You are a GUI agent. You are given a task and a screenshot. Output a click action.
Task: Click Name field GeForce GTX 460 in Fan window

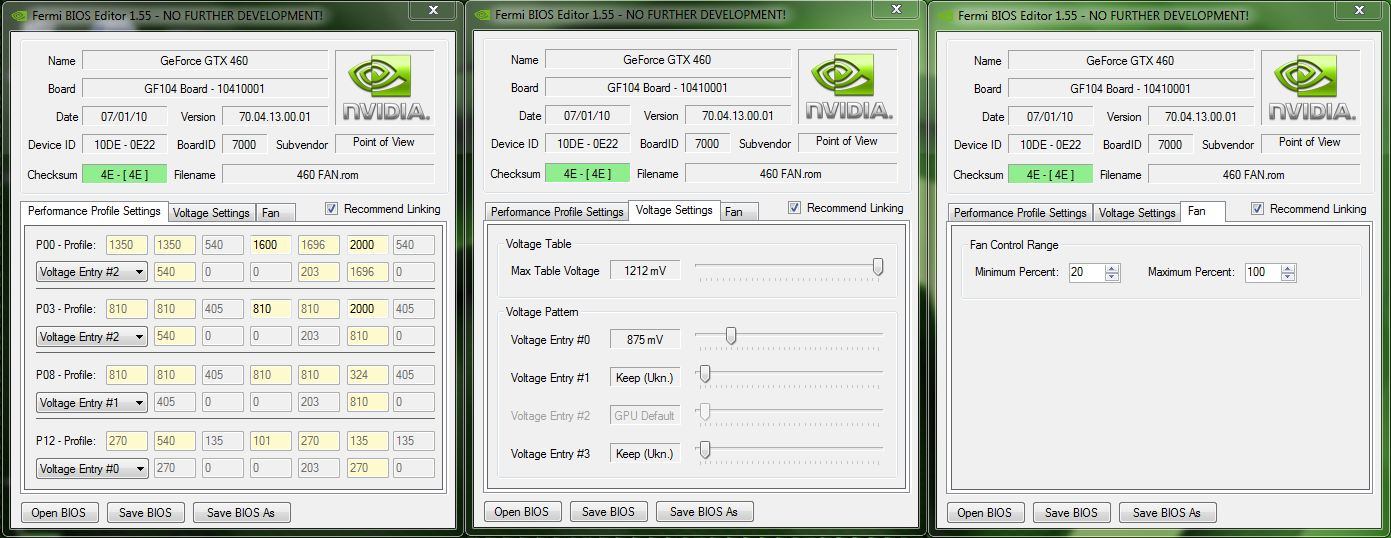(1130, 61)
